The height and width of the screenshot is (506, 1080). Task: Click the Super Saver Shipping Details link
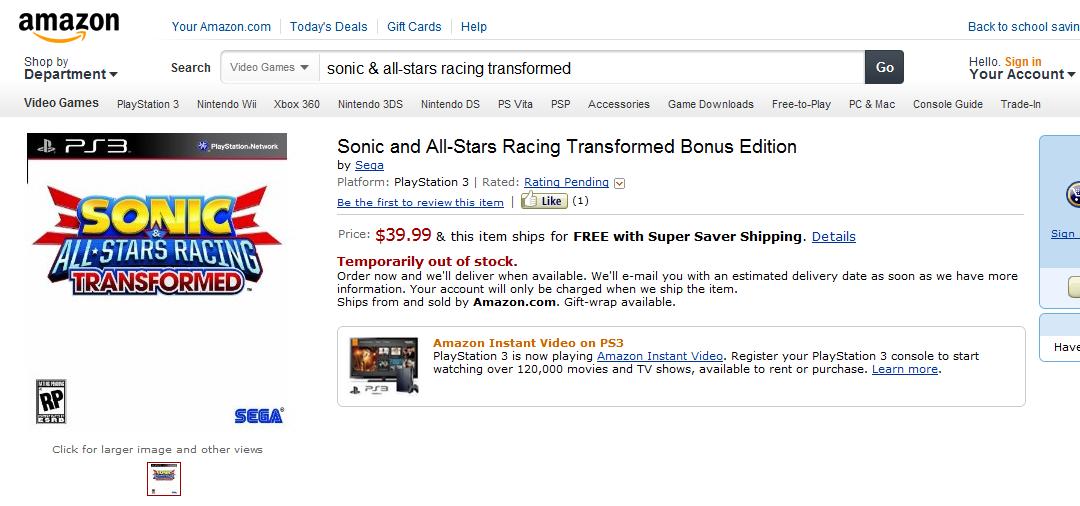[833, 237]
